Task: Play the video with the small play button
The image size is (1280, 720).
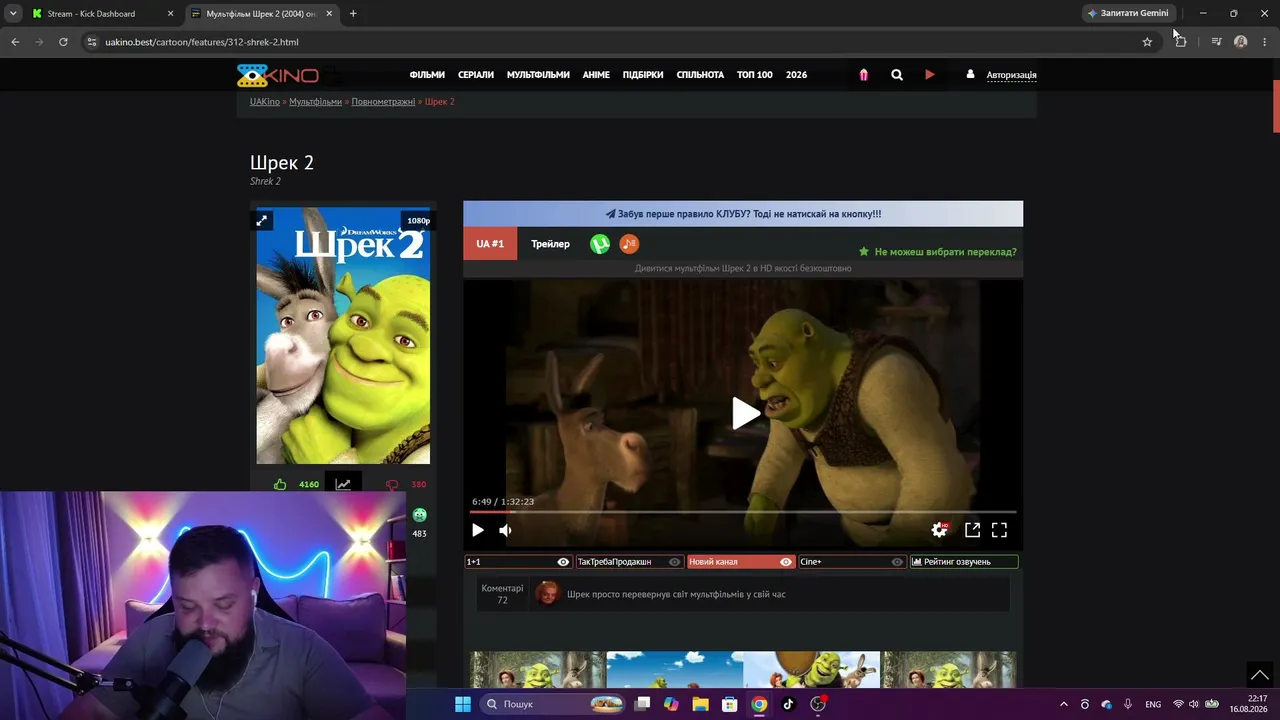Action: coord(478,530)
